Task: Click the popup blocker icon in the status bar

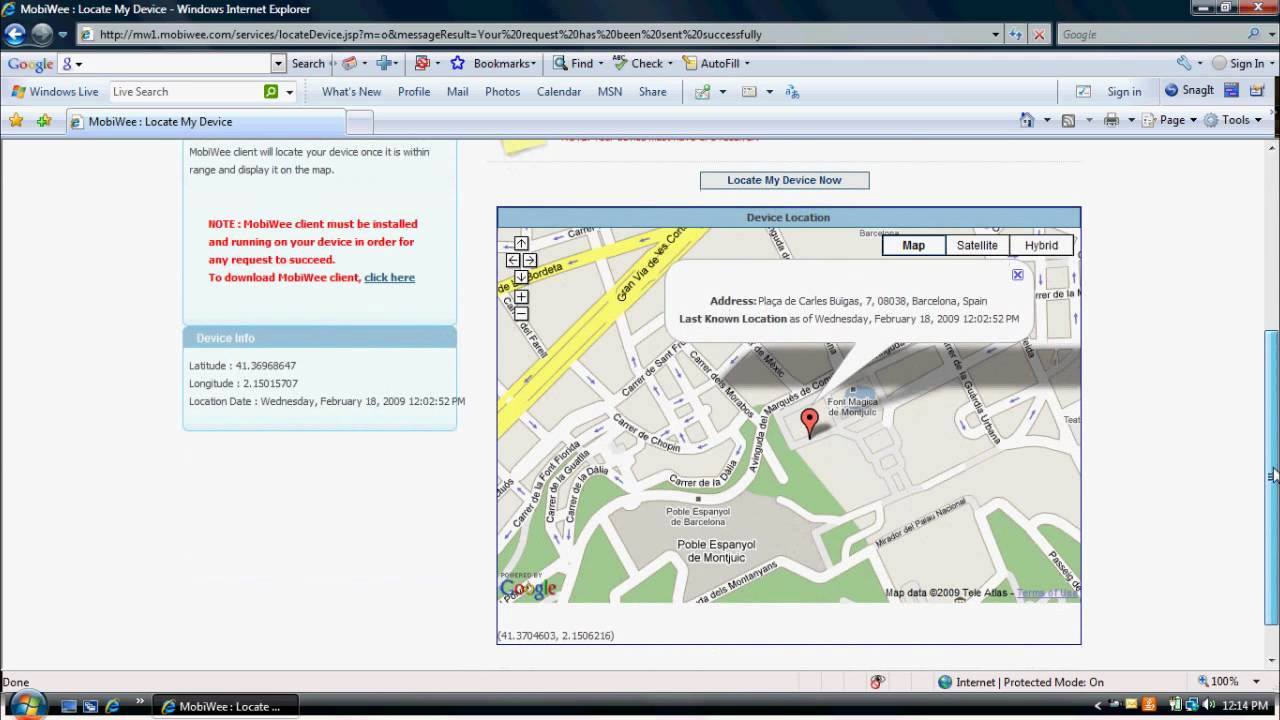Action: [x=877, y=682]
